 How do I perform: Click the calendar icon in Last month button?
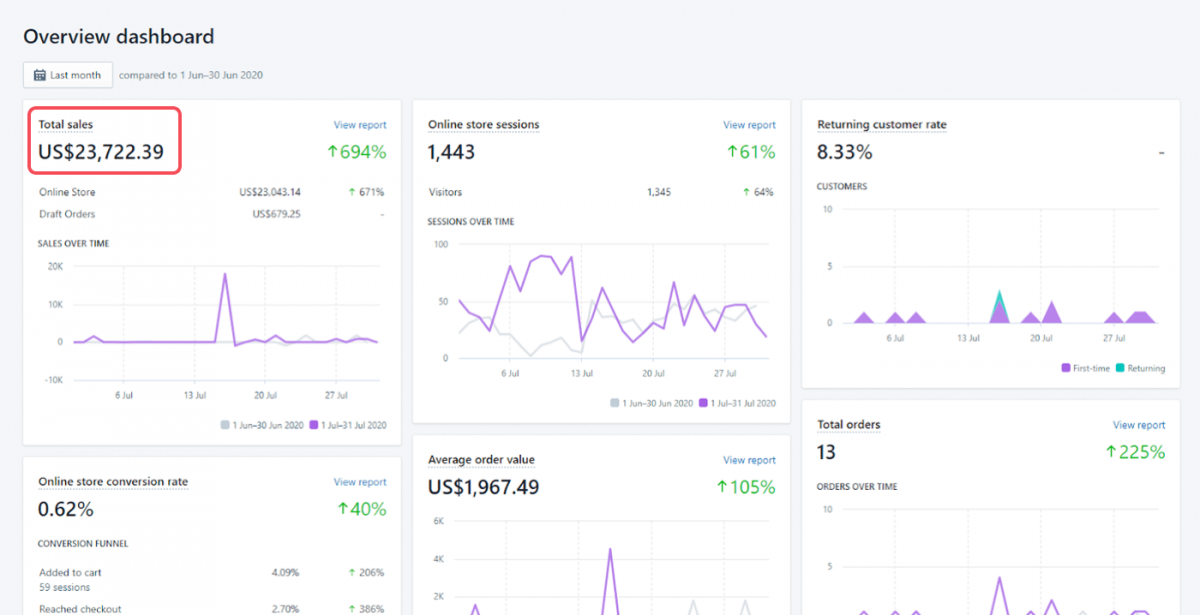(40, 75)
